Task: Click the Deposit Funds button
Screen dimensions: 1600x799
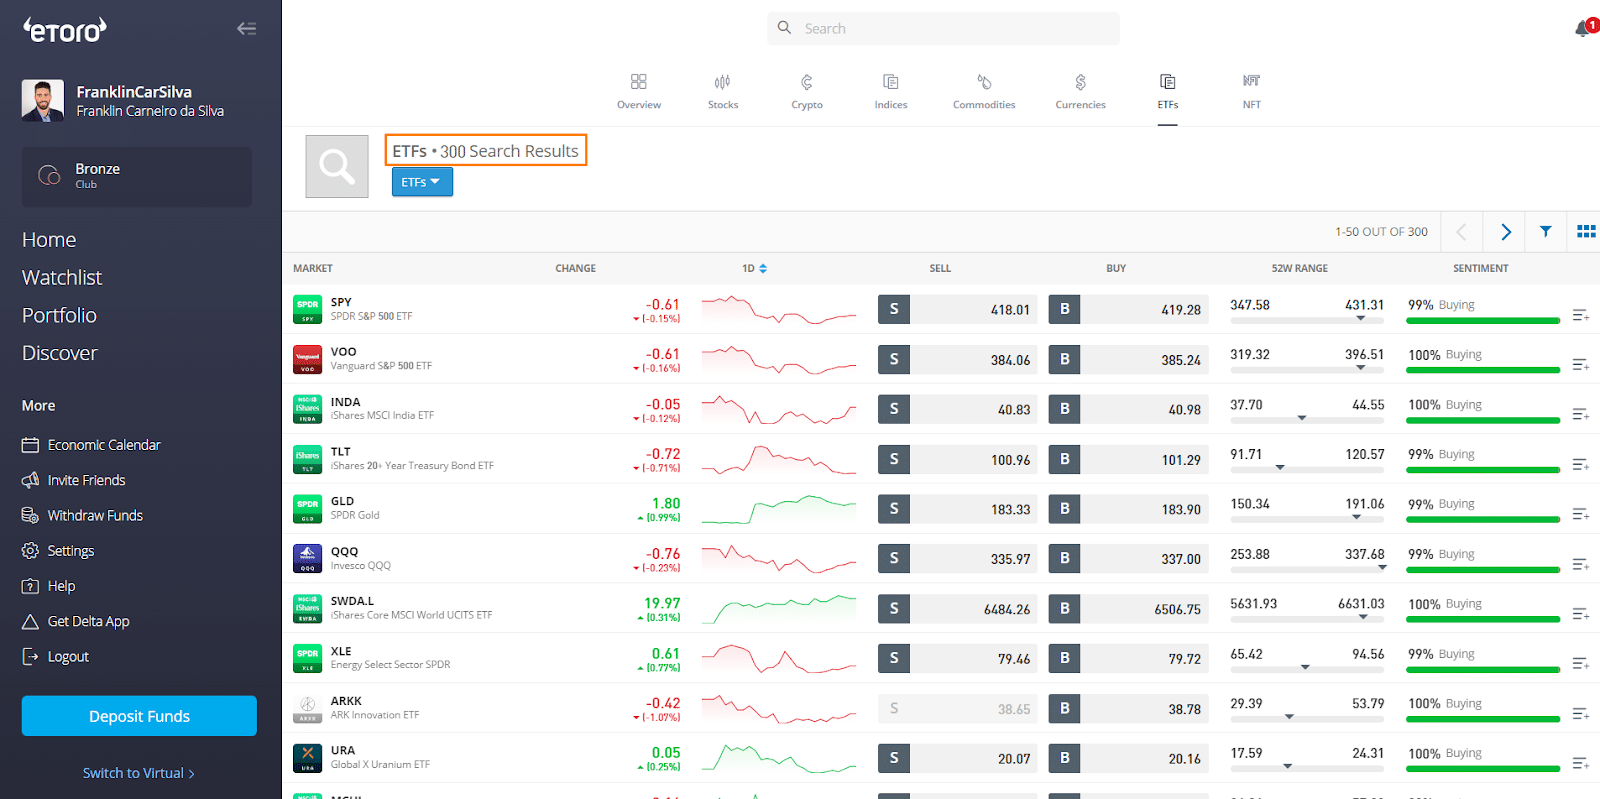Action: click(139, 716)
